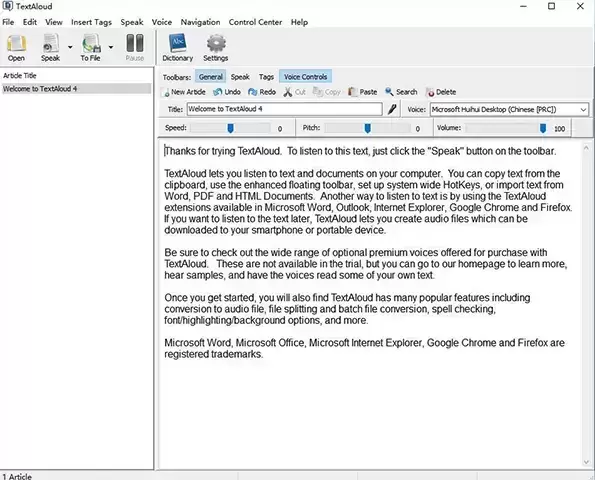
Task: Open the Speak menu
Action: coord(132,22)
